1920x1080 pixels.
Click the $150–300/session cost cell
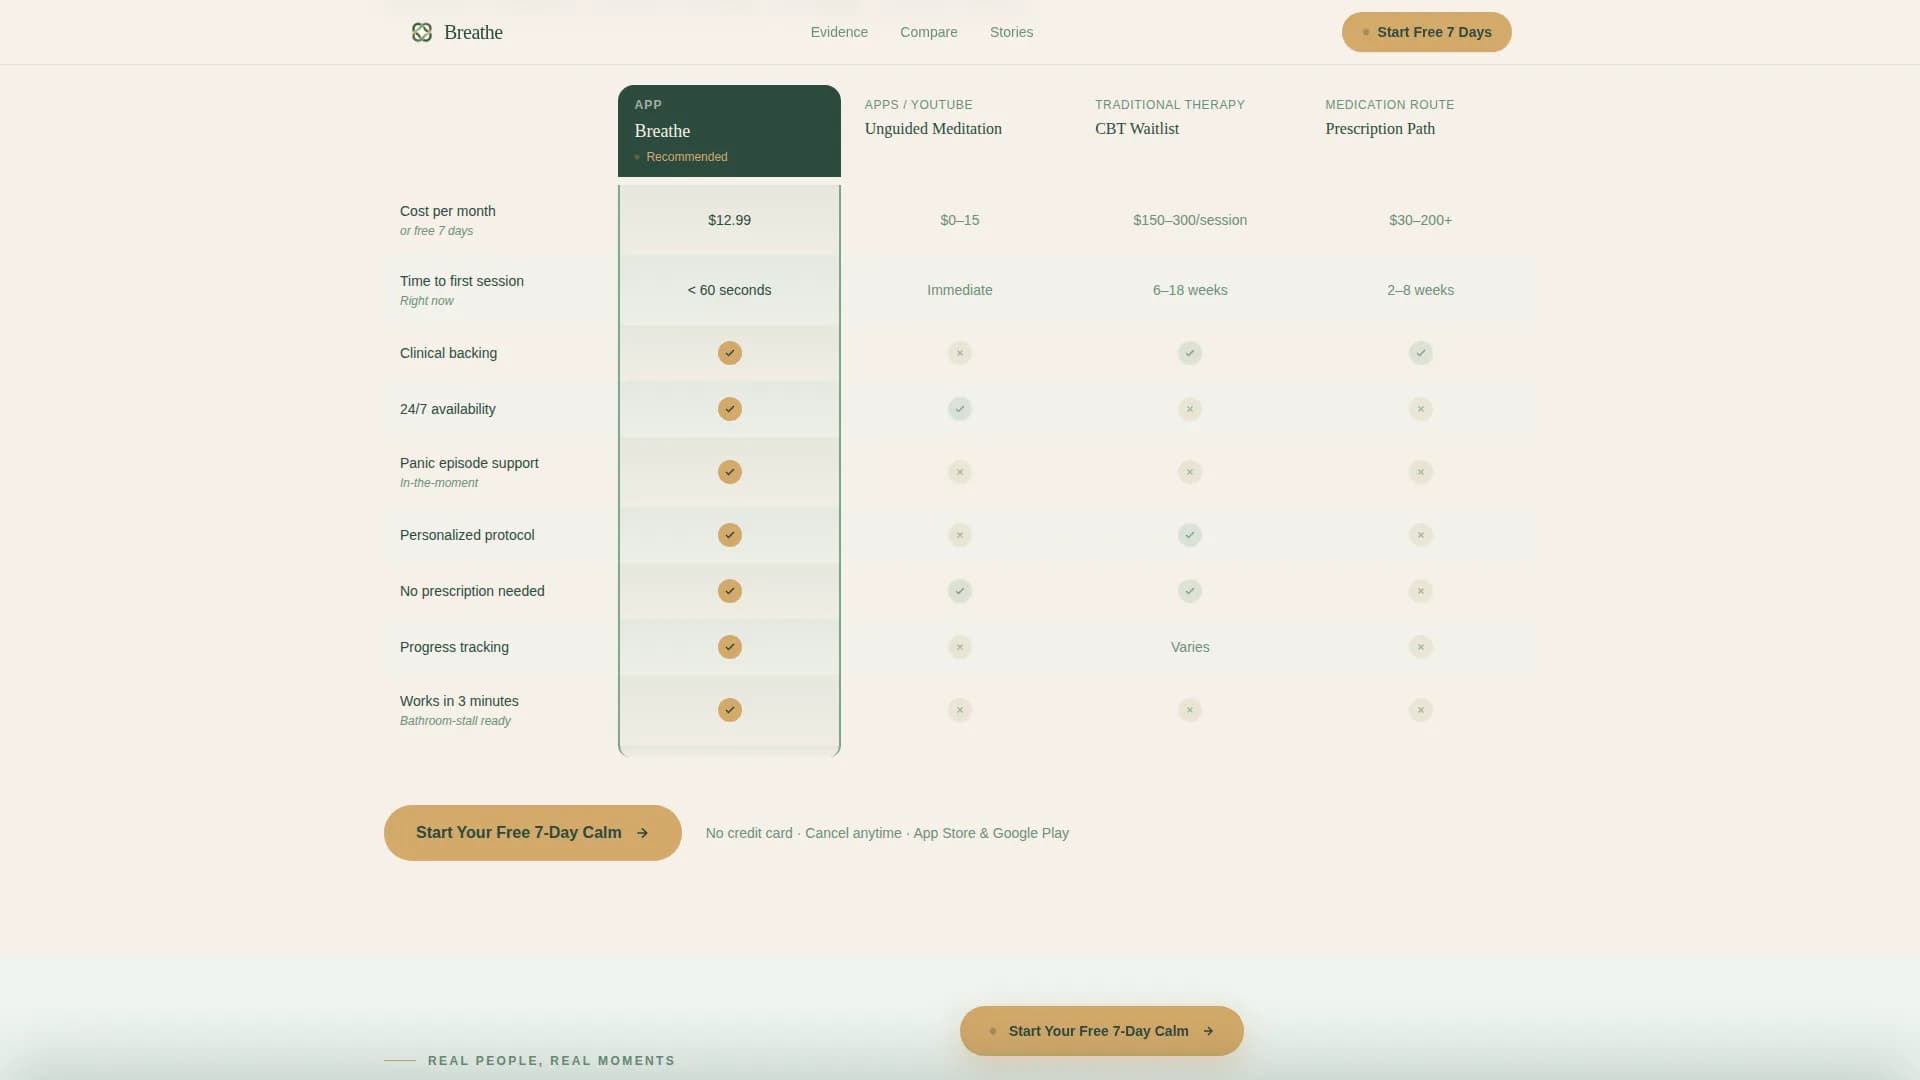(x=1189, y=220)
